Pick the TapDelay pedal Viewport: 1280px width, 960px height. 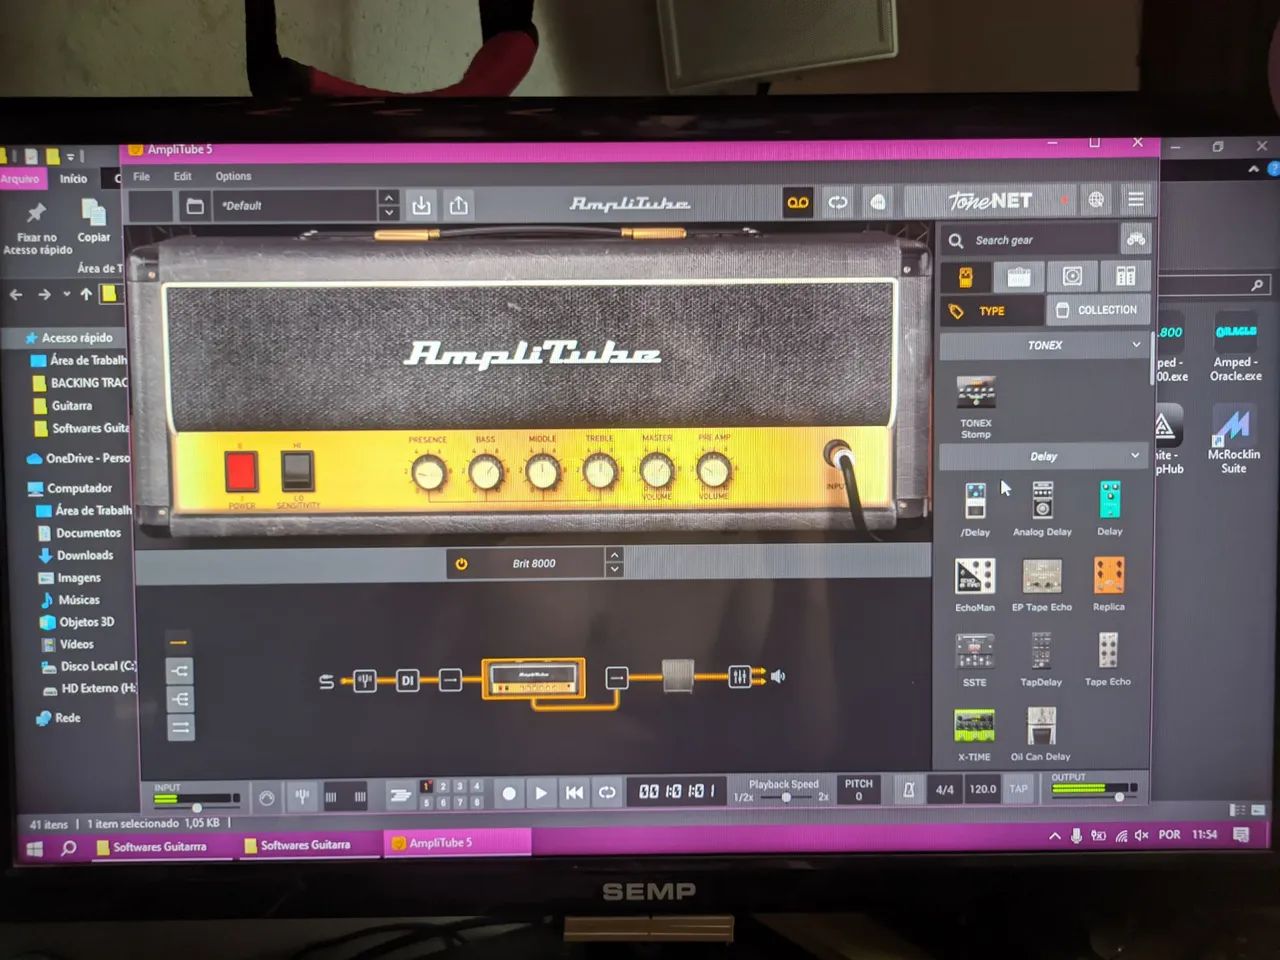click(1041, 651)
